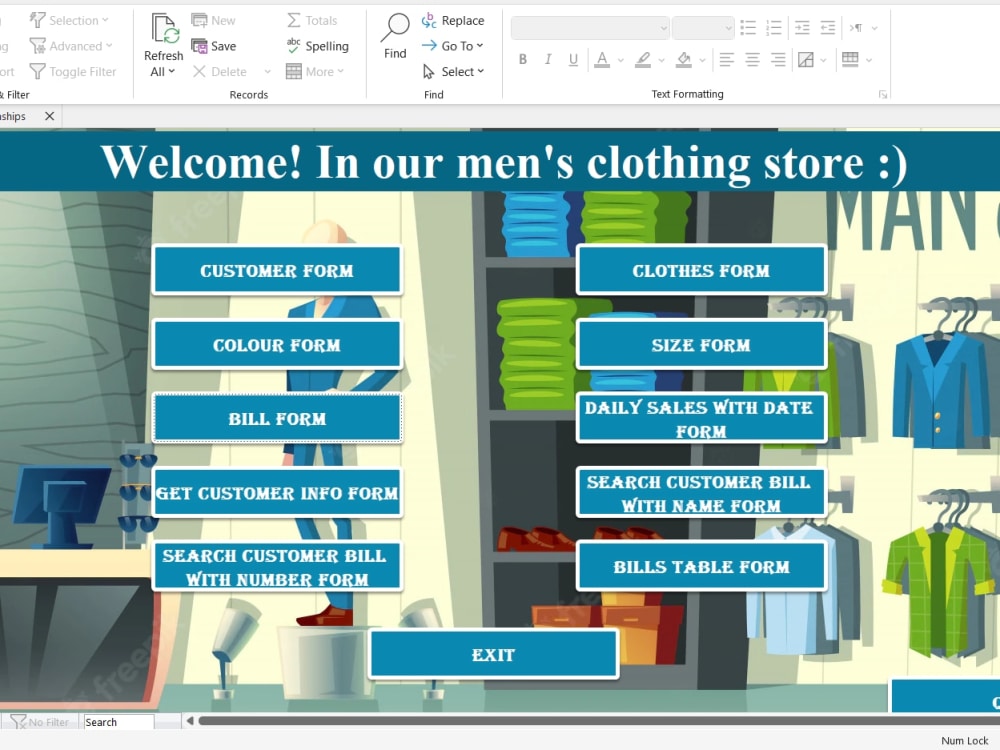Click the horizontal scrollbar left arrow
The image size is (1000, 750).
(190, 721)
